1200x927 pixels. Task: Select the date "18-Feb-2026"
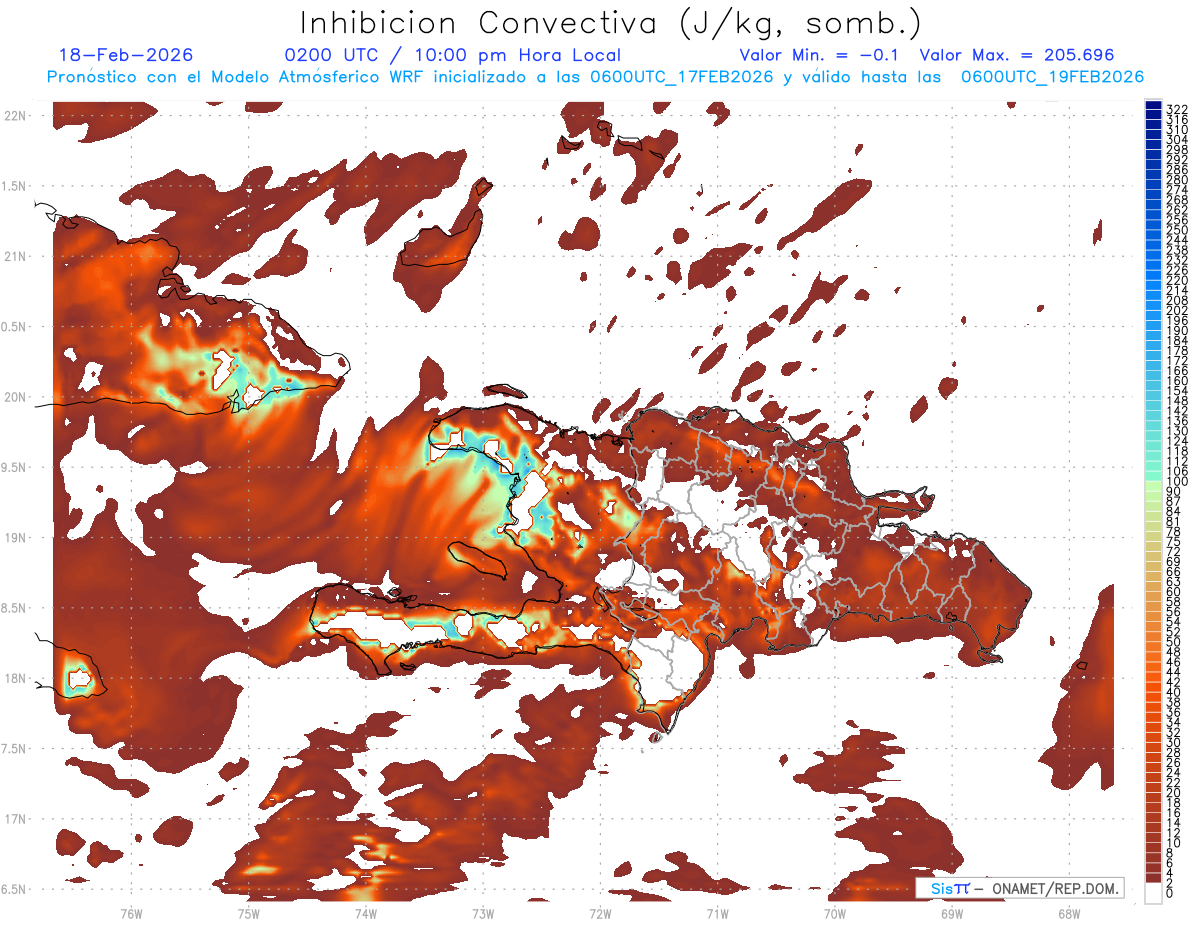126,56
